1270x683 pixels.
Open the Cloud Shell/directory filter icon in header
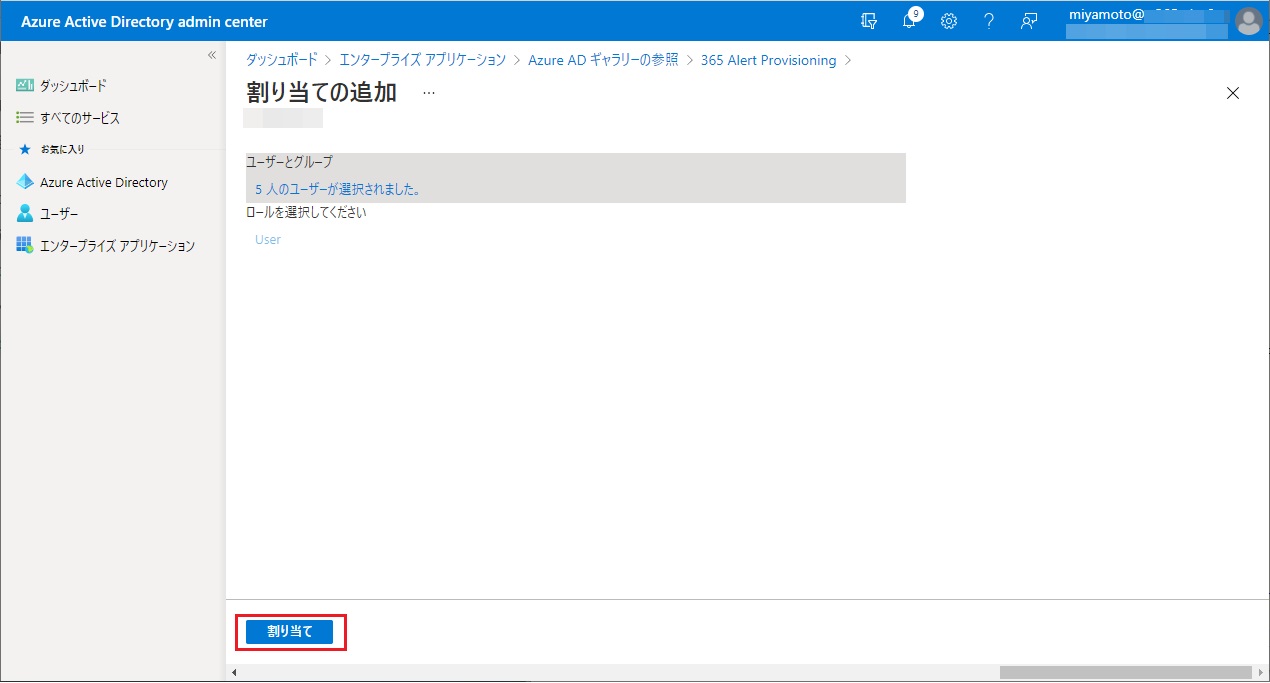[869, 21]
